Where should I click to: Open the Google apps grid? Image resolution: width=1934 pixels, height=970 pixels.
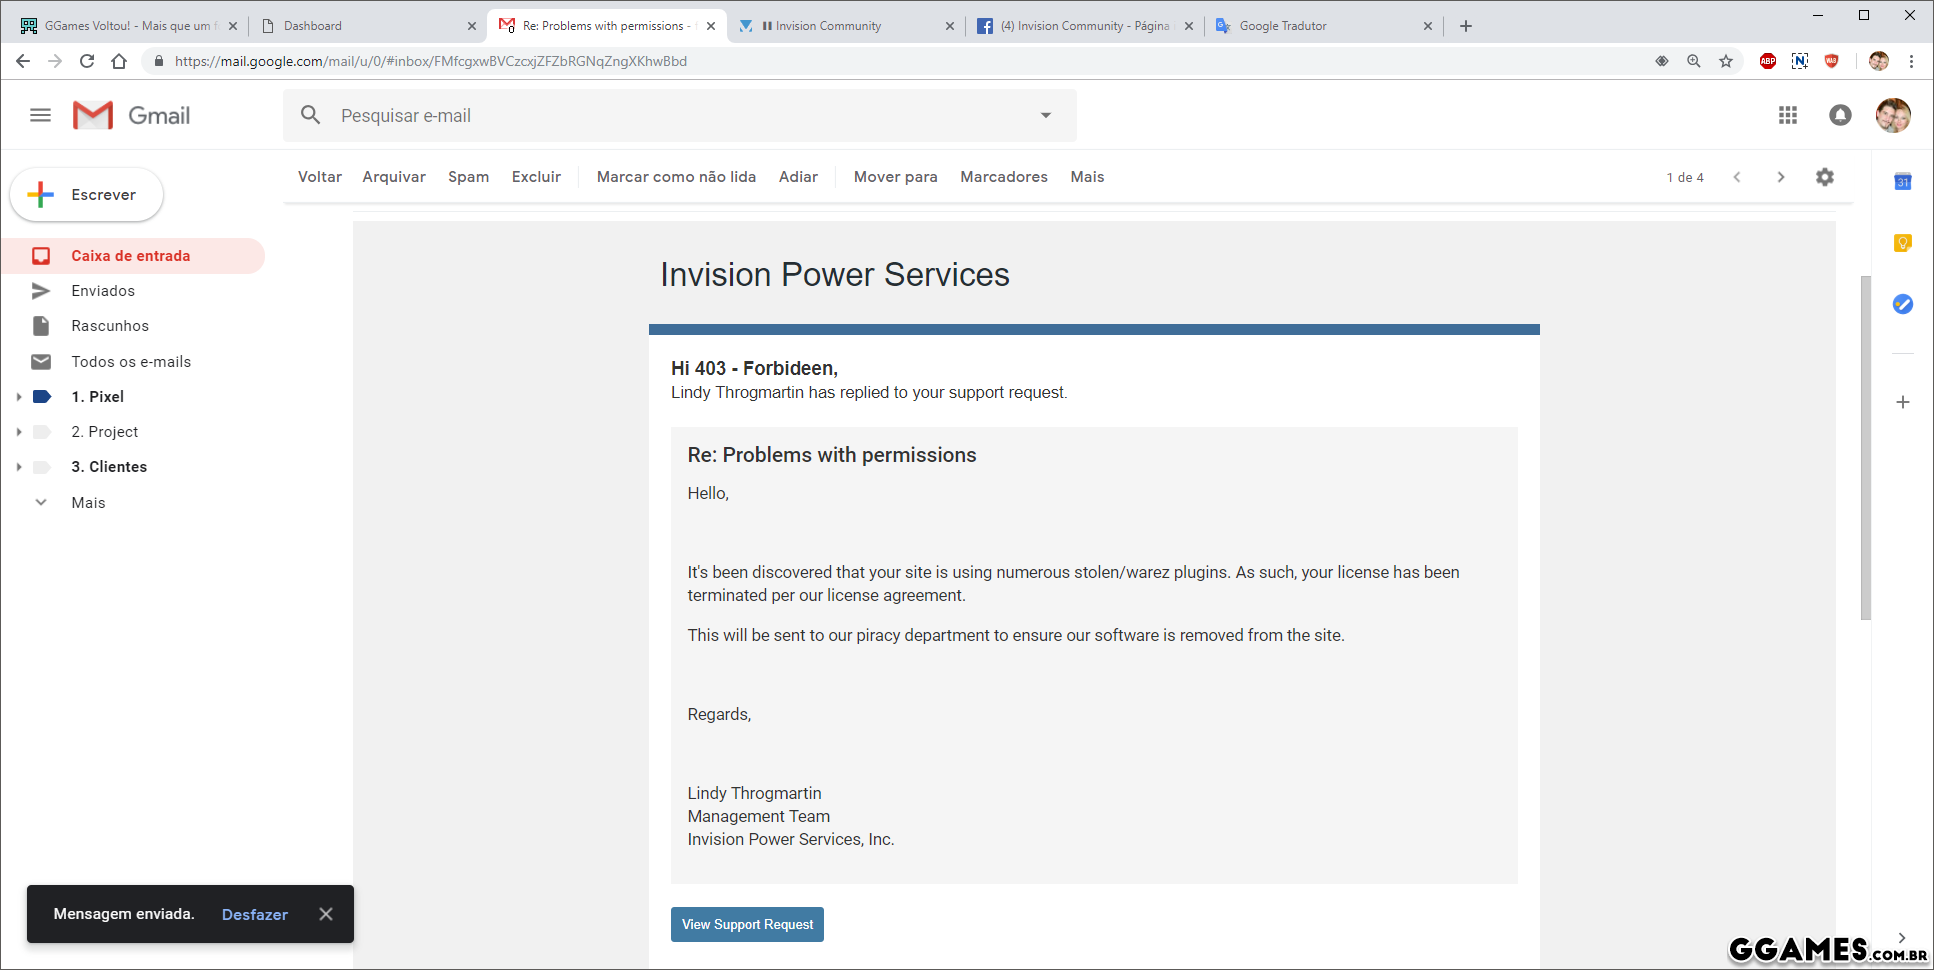(x=1788, y=115)
